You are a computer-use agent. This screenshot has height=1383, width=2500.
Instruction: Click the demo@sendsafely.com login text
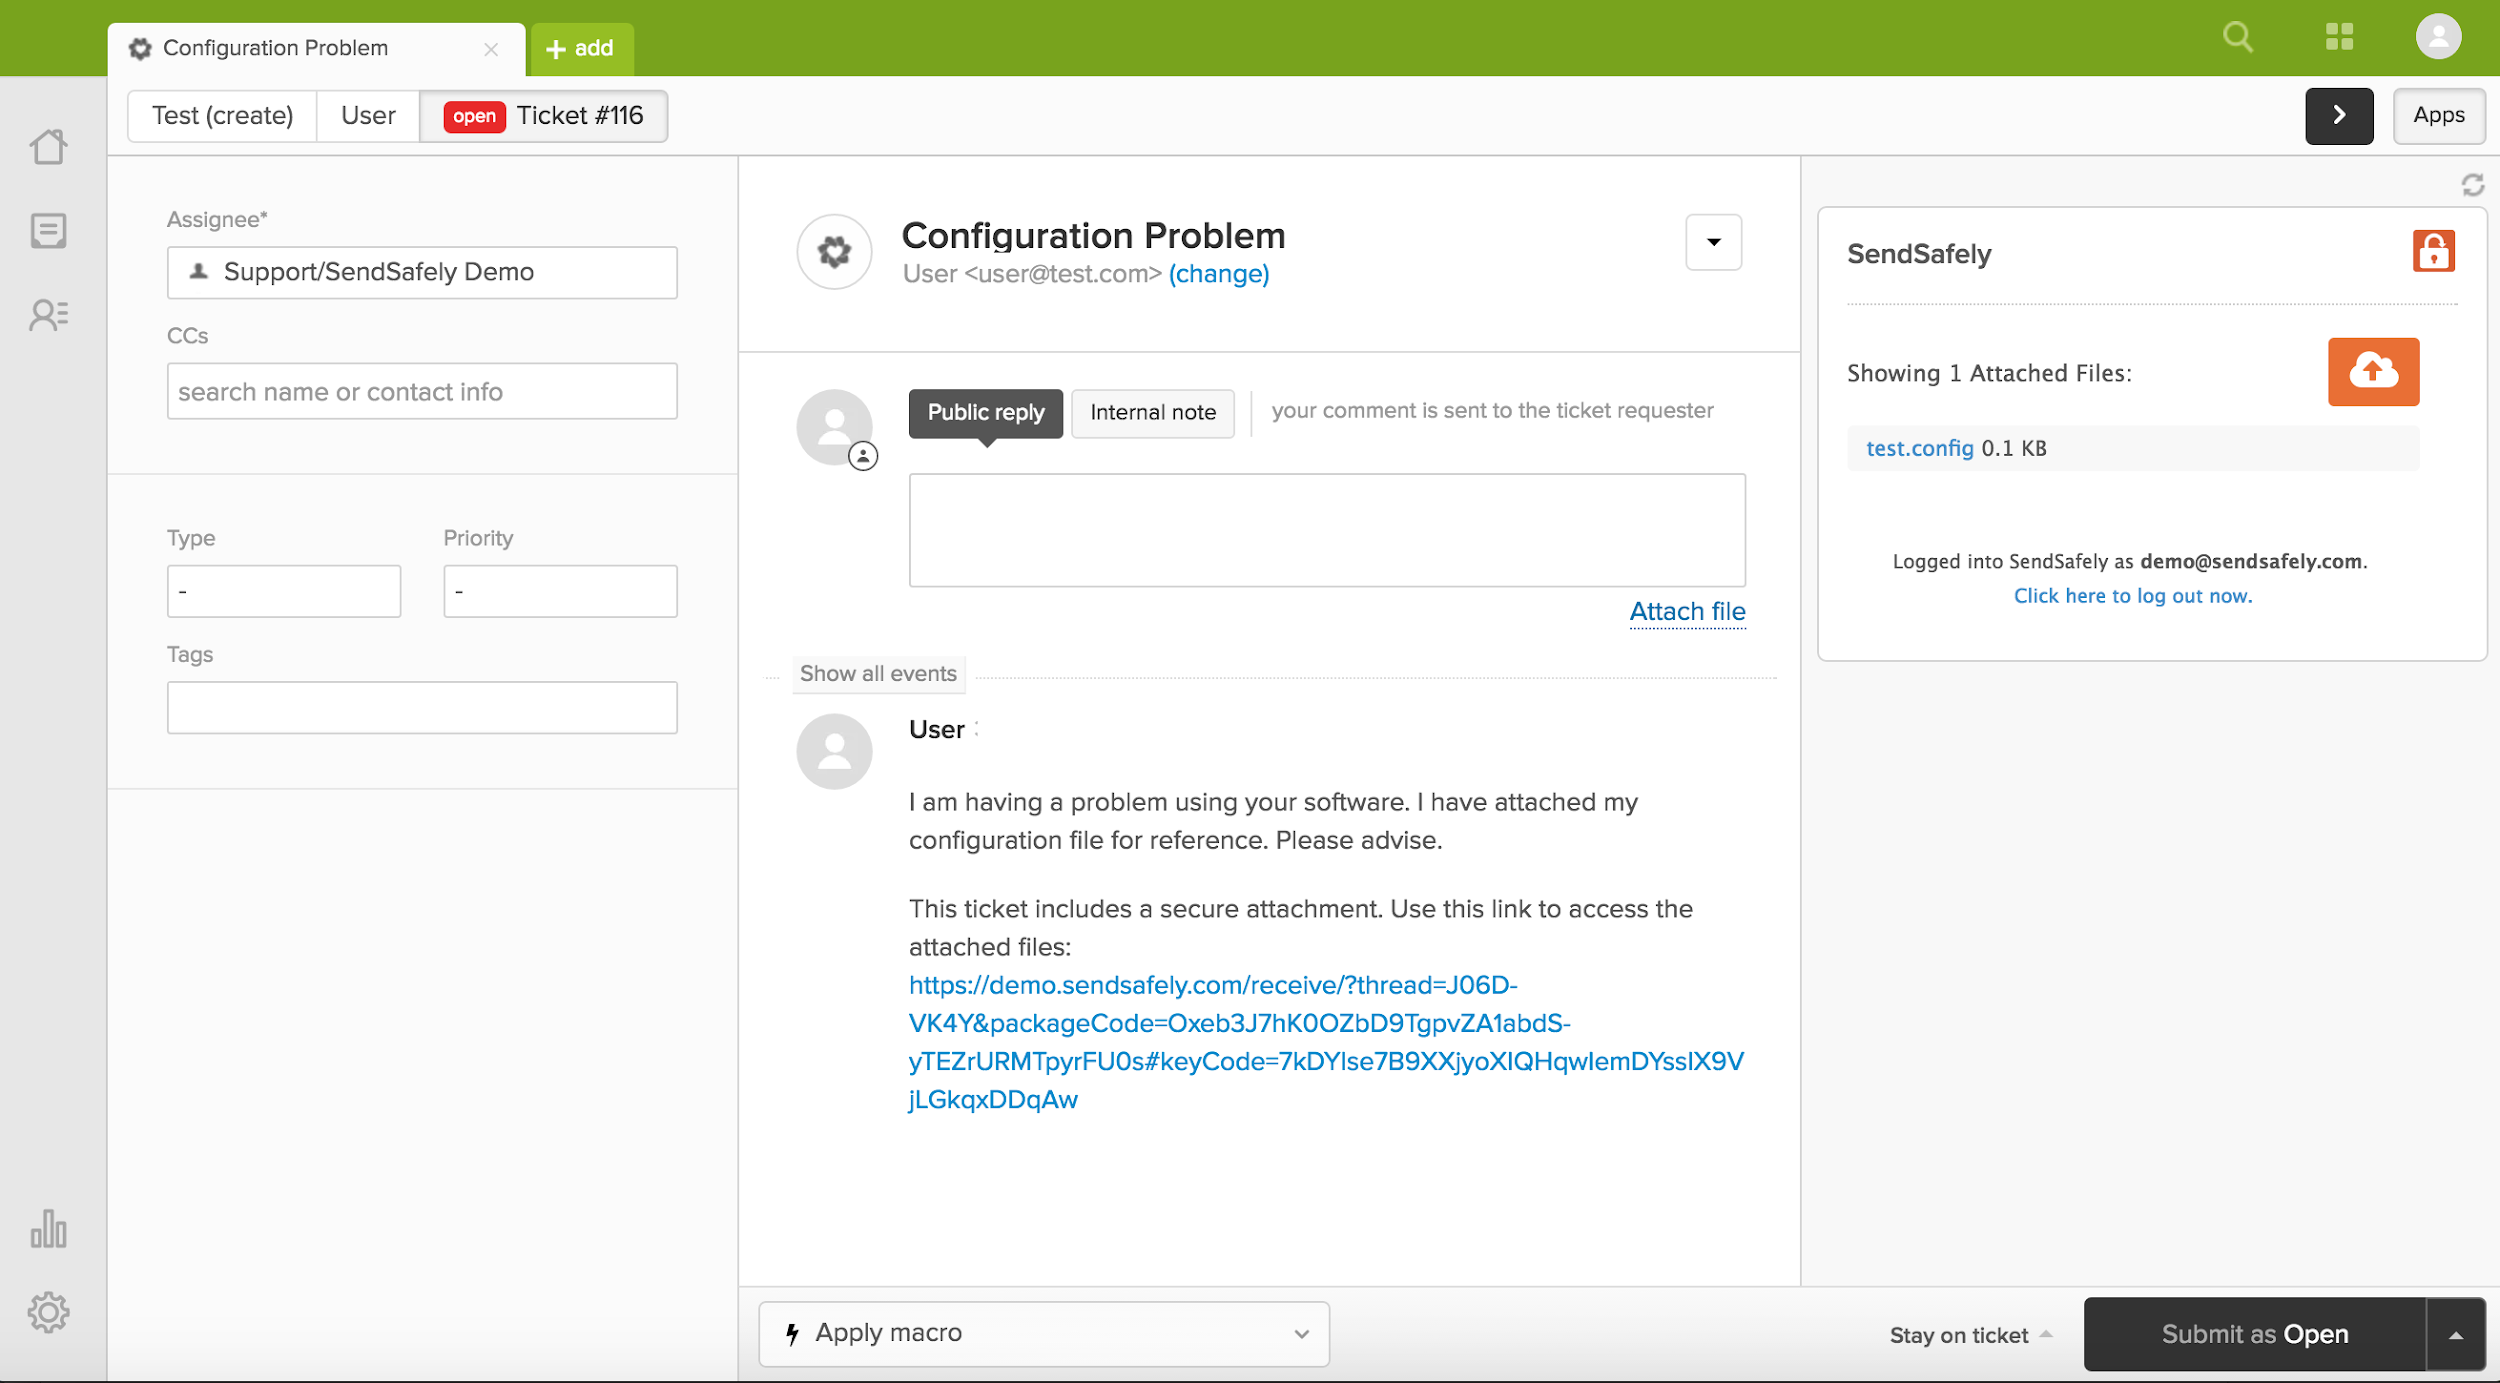pyautogui.click(x=2252, y=562)
